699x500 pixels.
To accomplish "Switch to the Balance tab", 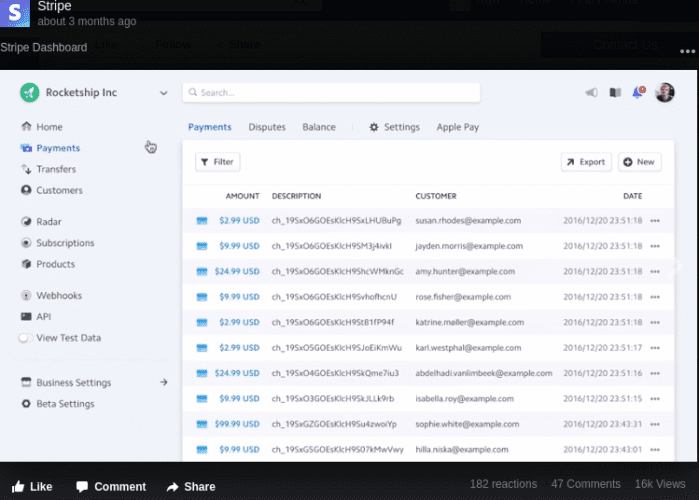I will coord(319,127).
